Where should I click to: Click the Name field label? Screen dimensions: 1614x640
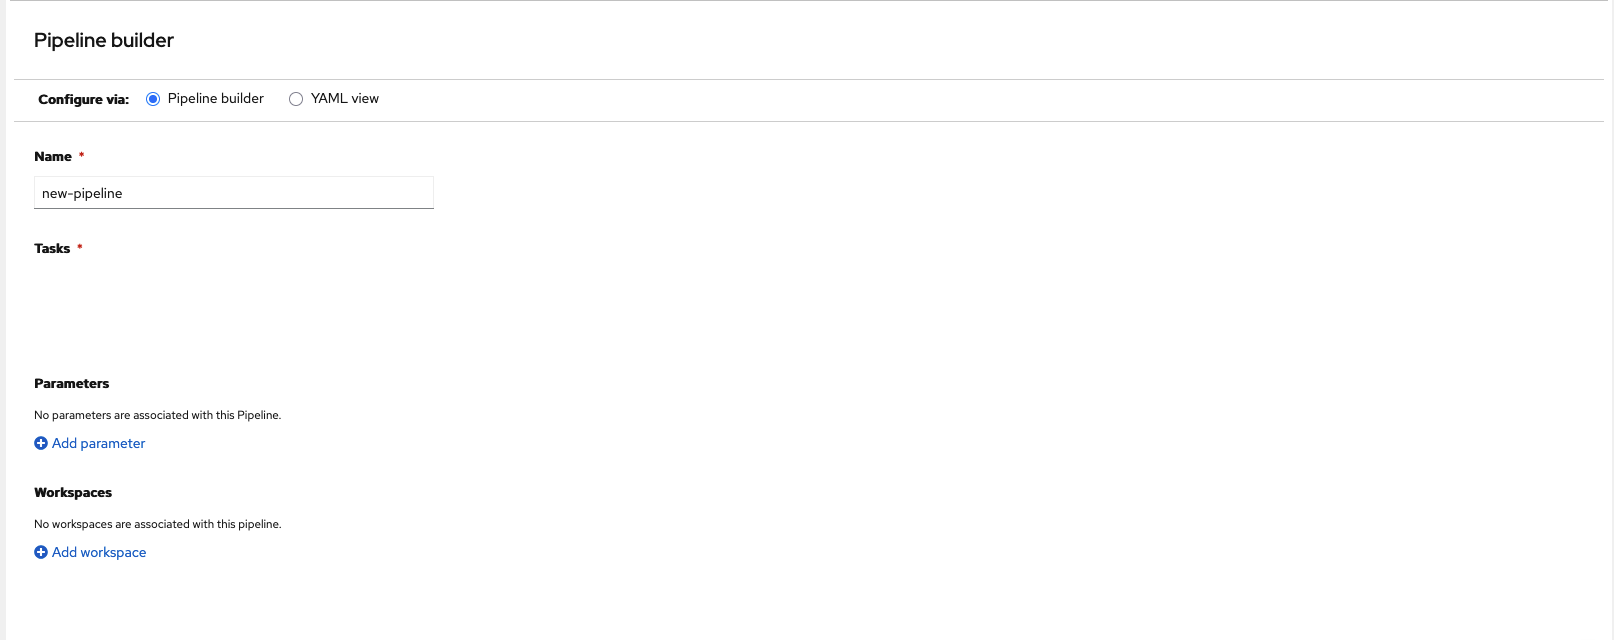pos(53,156)
